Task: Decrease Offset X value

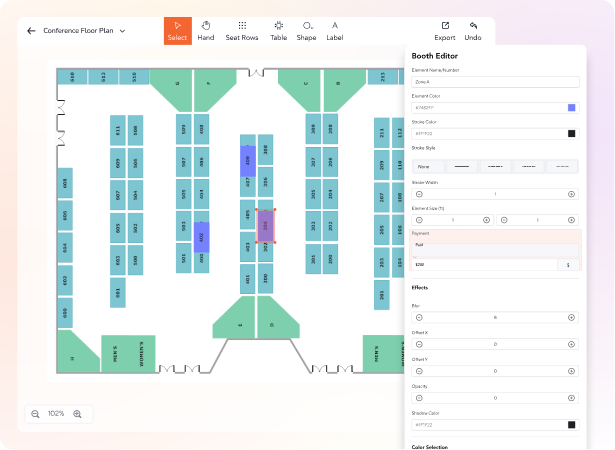Action: tap(419, 344)
